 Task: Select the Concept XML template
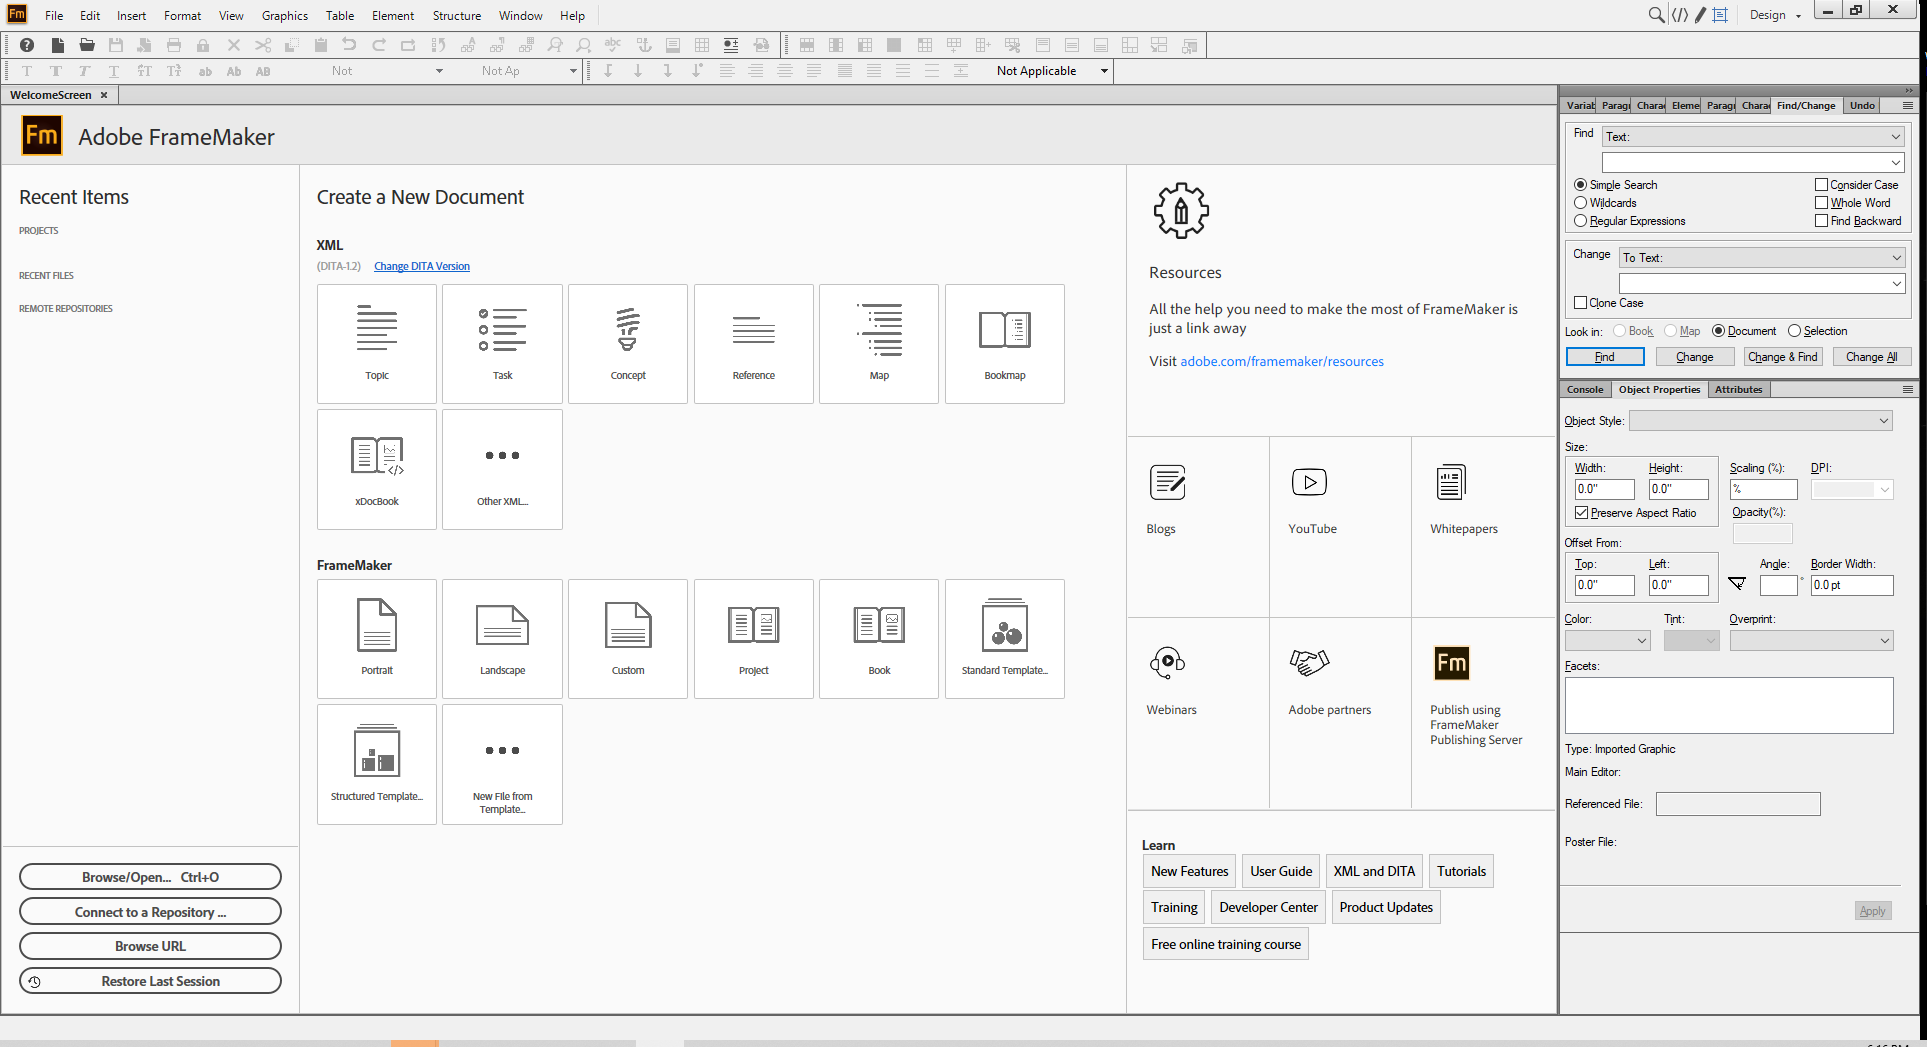[628, 343]
